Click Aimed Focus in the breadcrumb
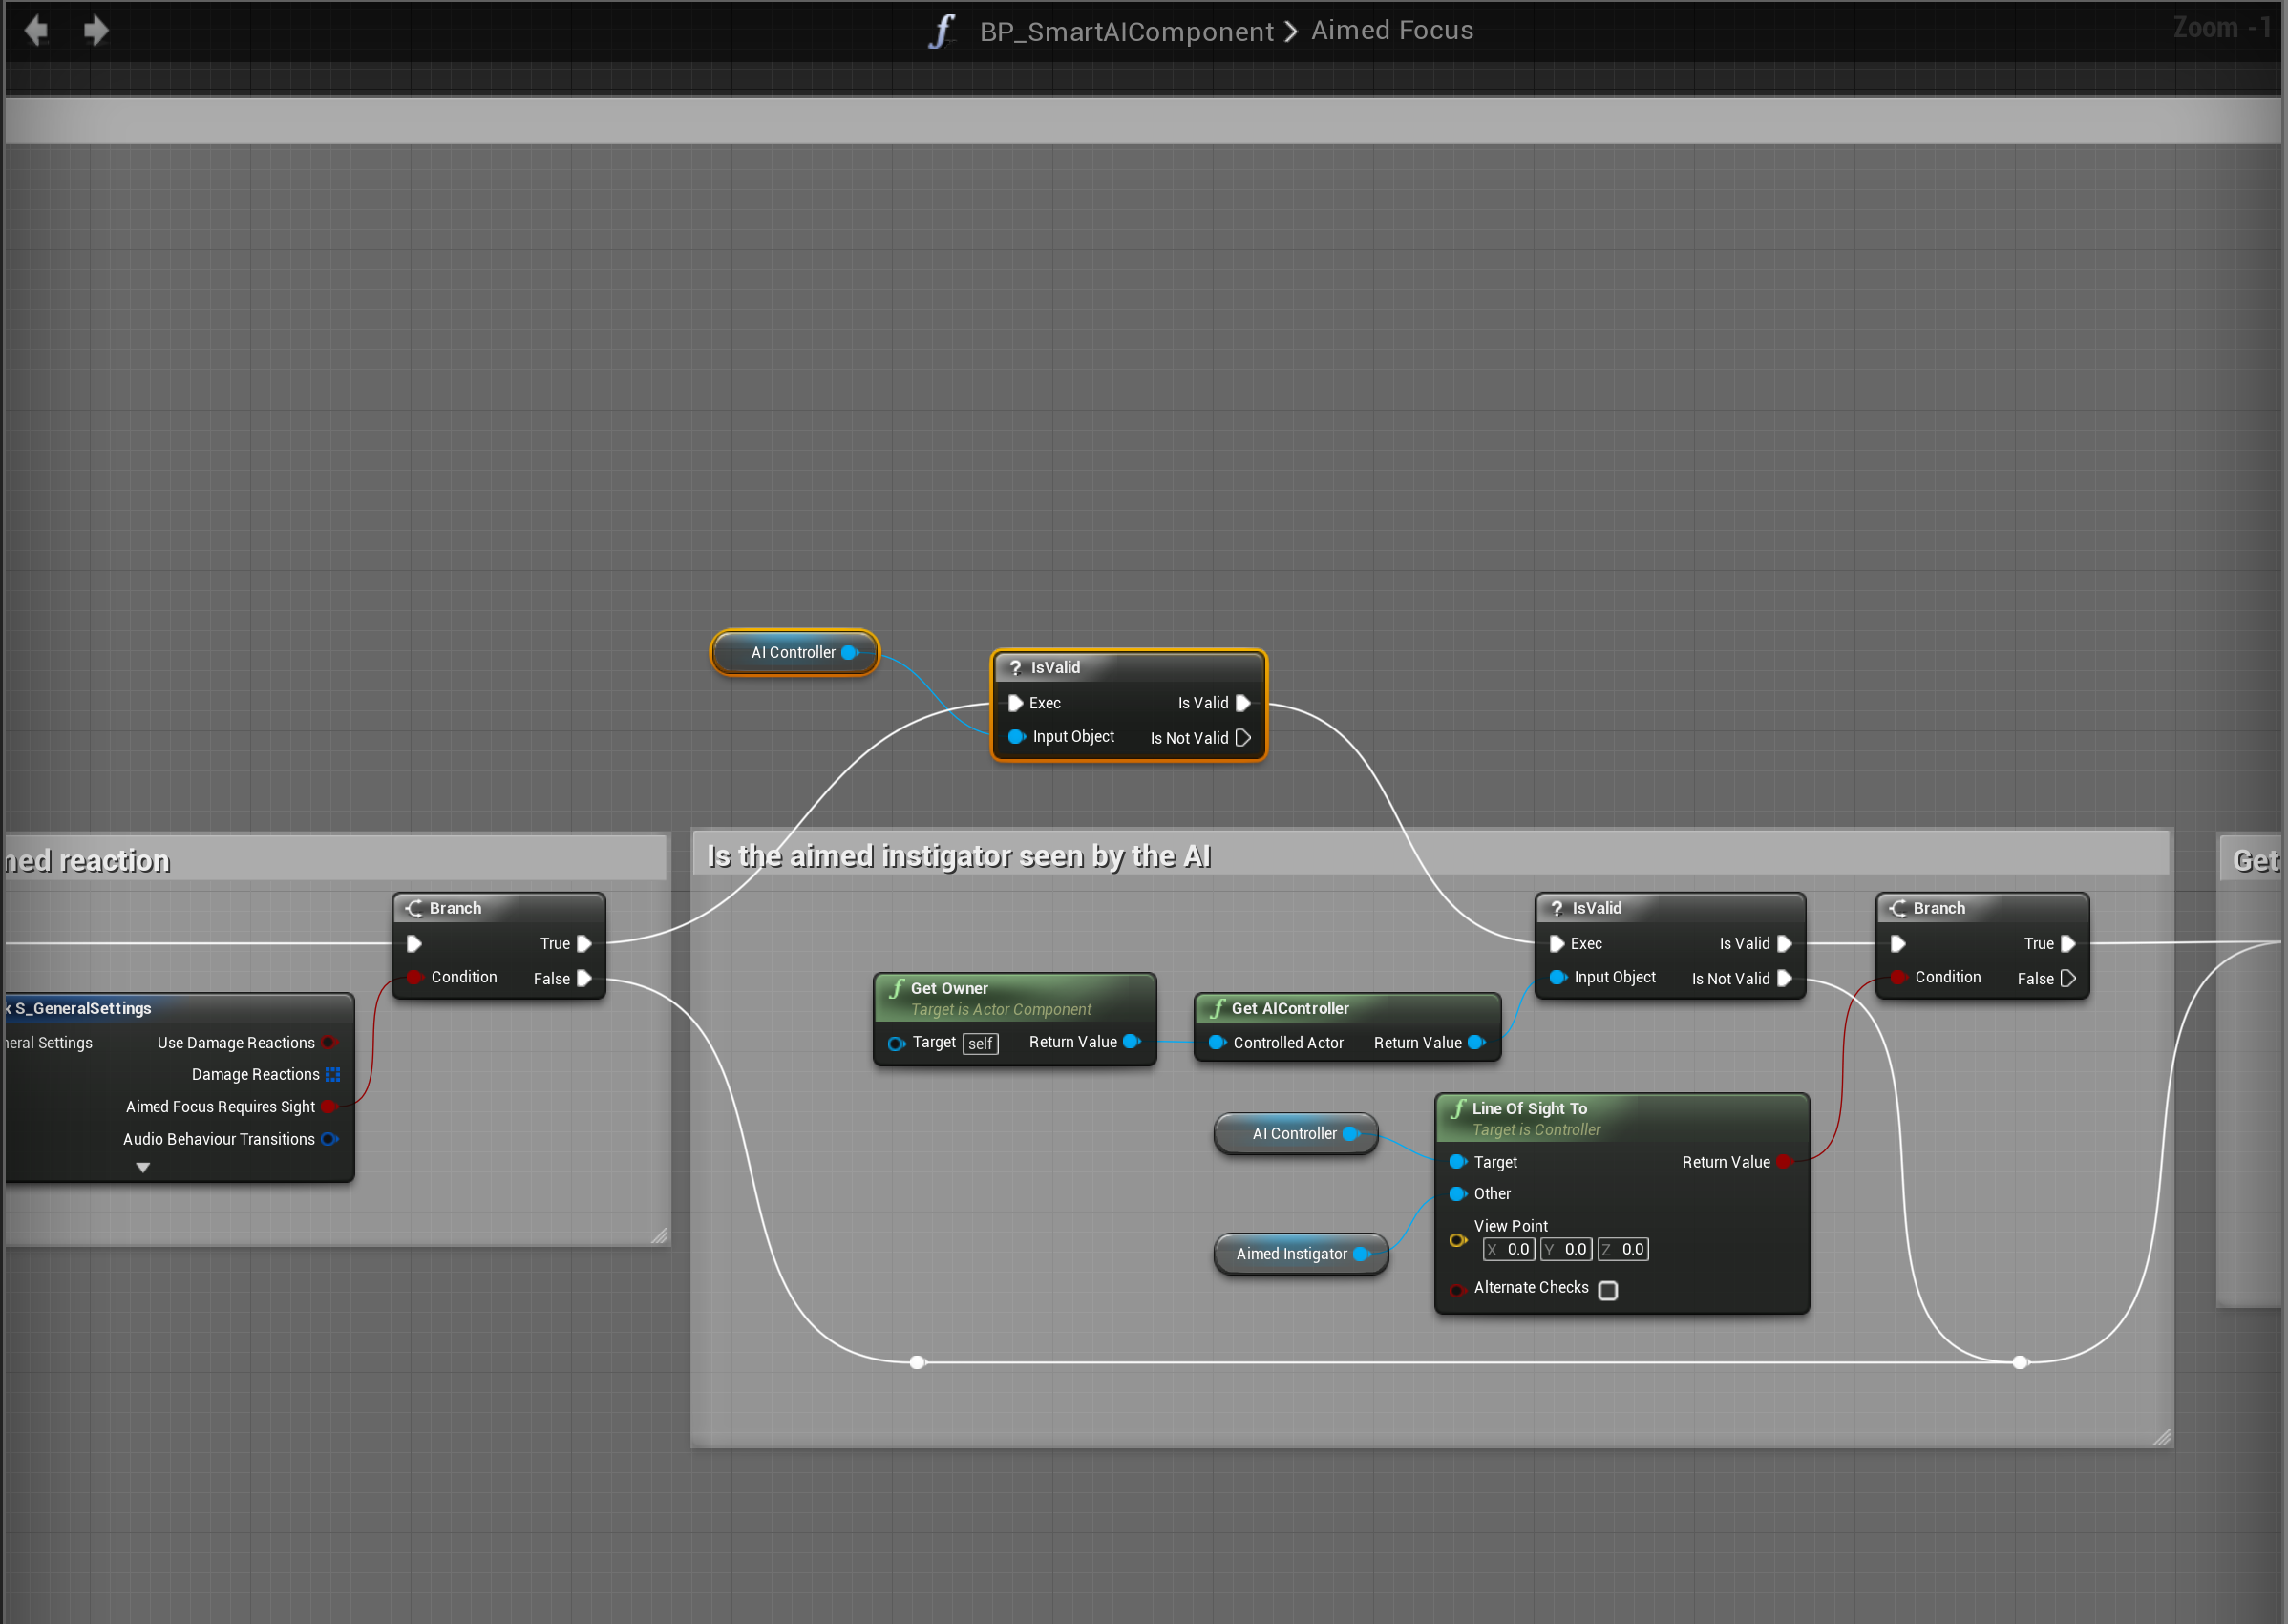Viewport: 2288px width, 1624px height. (x=1392, y=31)
